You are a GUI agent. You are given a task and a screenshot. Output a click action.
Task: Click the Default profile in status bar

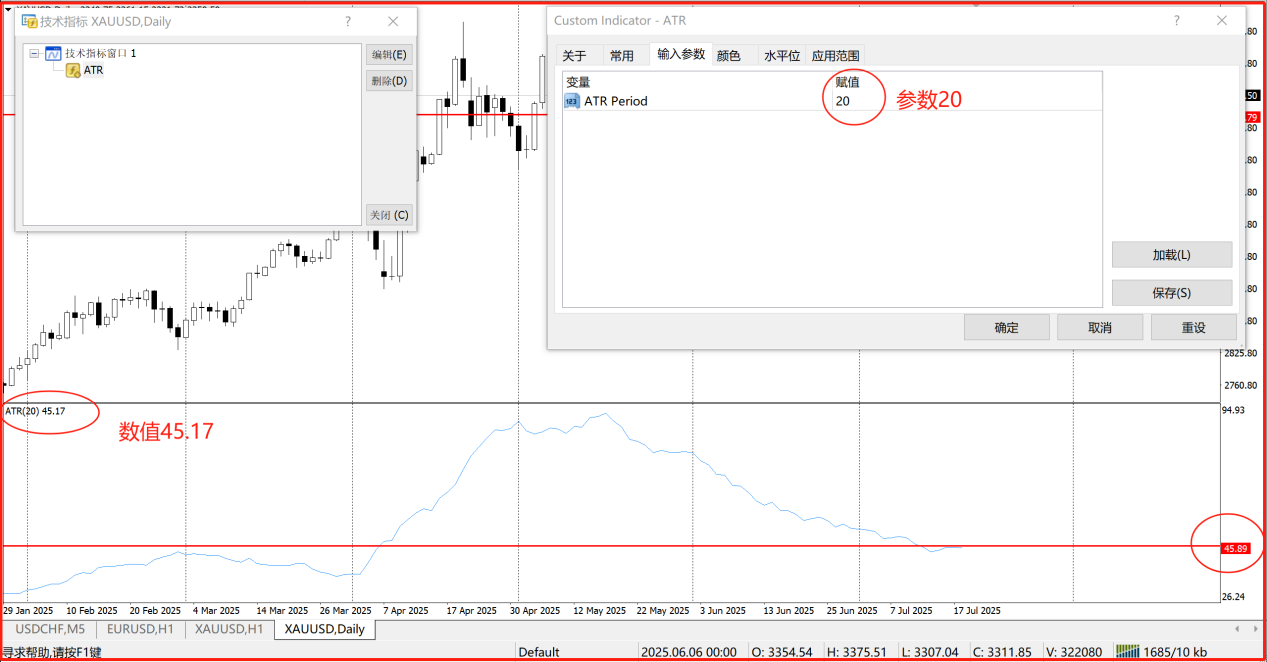(539, 652)
